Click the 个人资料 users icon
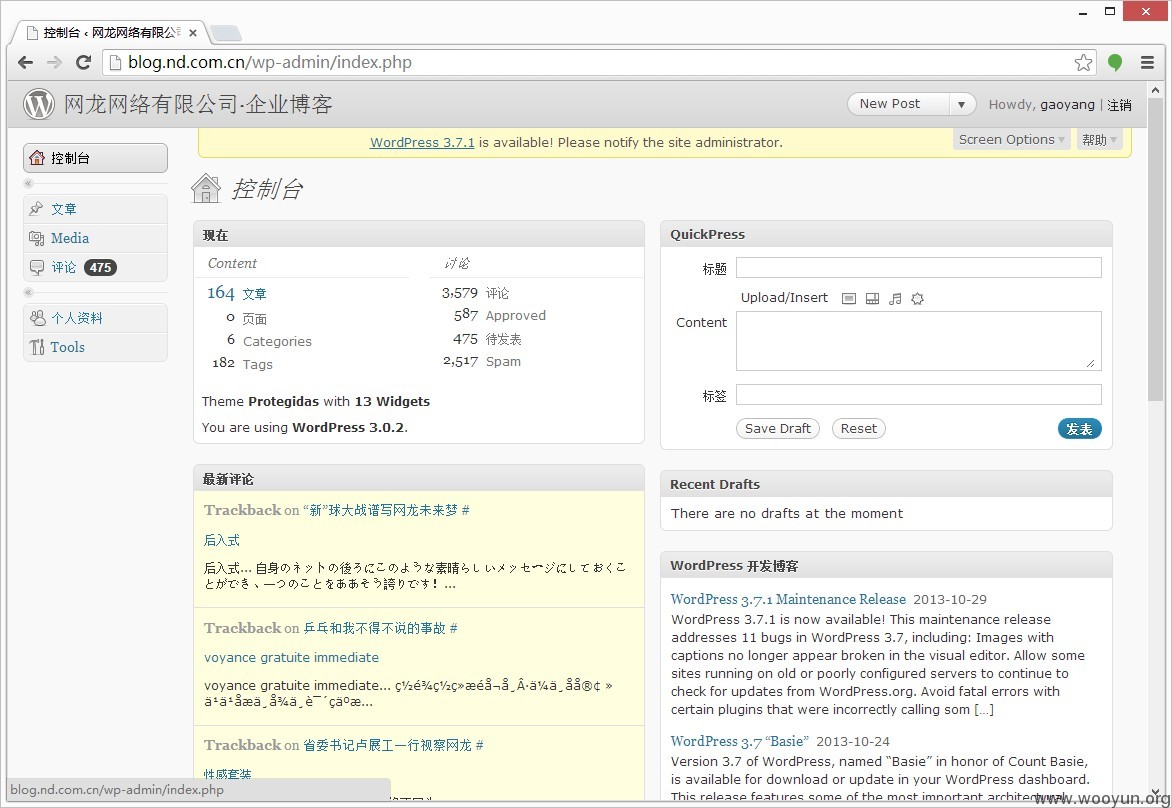The width and height of the screenshot is (1172, 808). pos(37,318)
